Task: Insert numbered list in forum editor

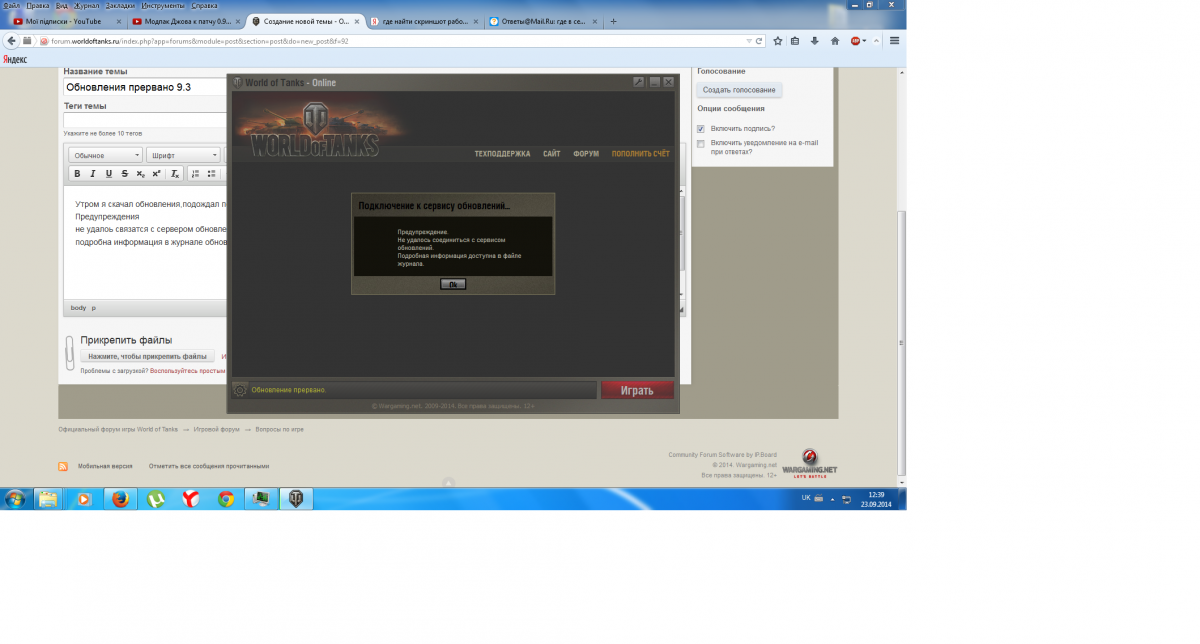Action: click(x=195, y=174)
